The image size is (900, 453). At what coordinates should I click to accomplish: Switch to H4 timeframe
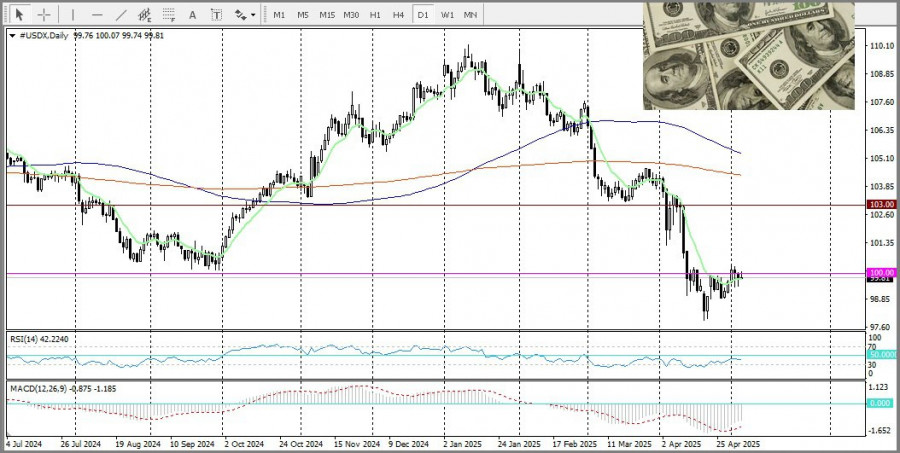click(x=398, y=15)
